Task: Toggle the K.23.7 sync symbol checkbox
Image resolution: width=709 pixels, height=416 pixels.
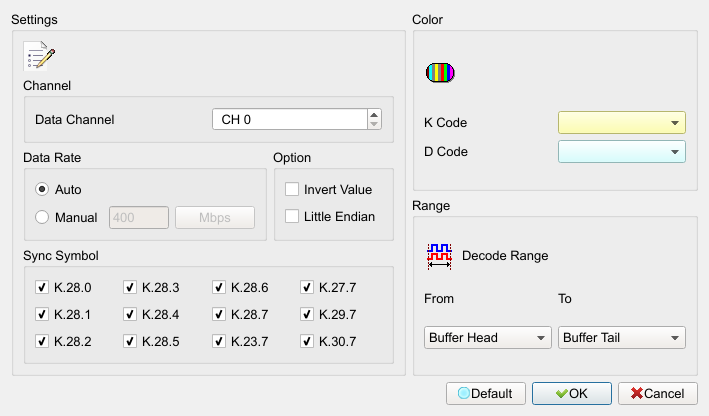Action: [219, 341]
